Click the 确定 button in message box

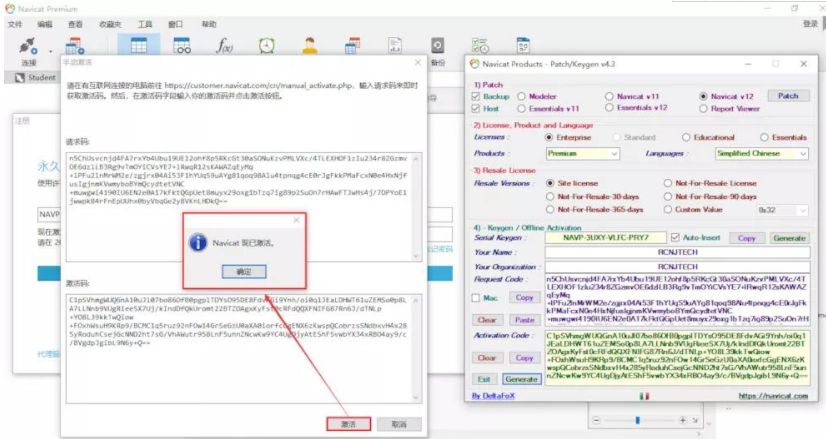pos(244,271)
